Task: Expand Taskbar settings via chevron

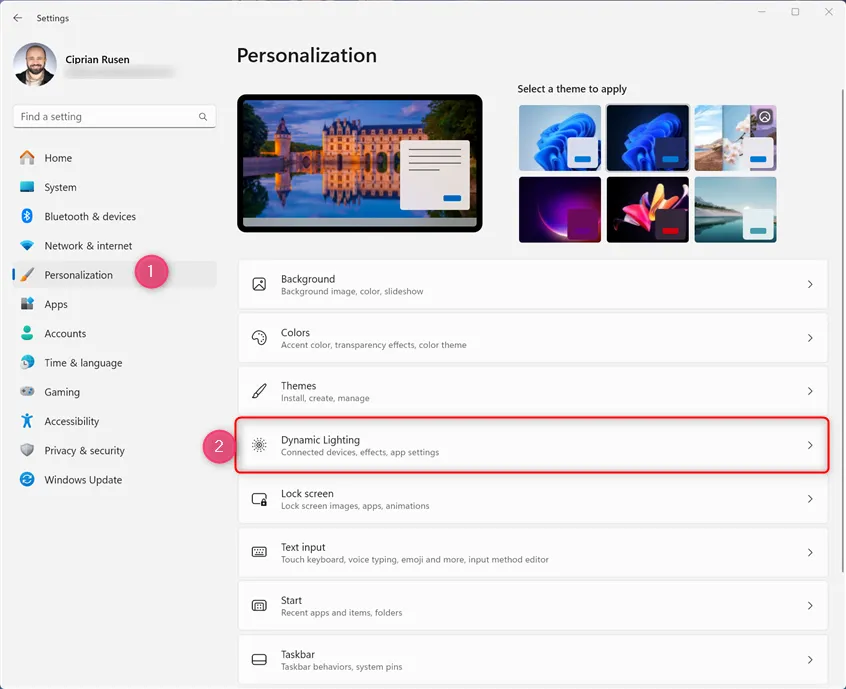Action: click(x=810, y=660)
